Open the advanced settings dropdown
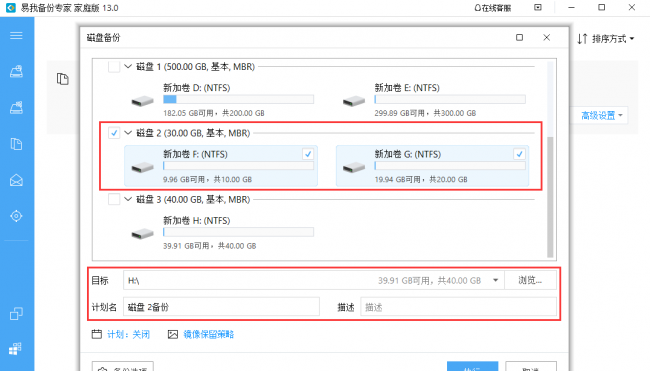Image resolution: width=650 pixels, height=371 pixels. click(601, 115)
